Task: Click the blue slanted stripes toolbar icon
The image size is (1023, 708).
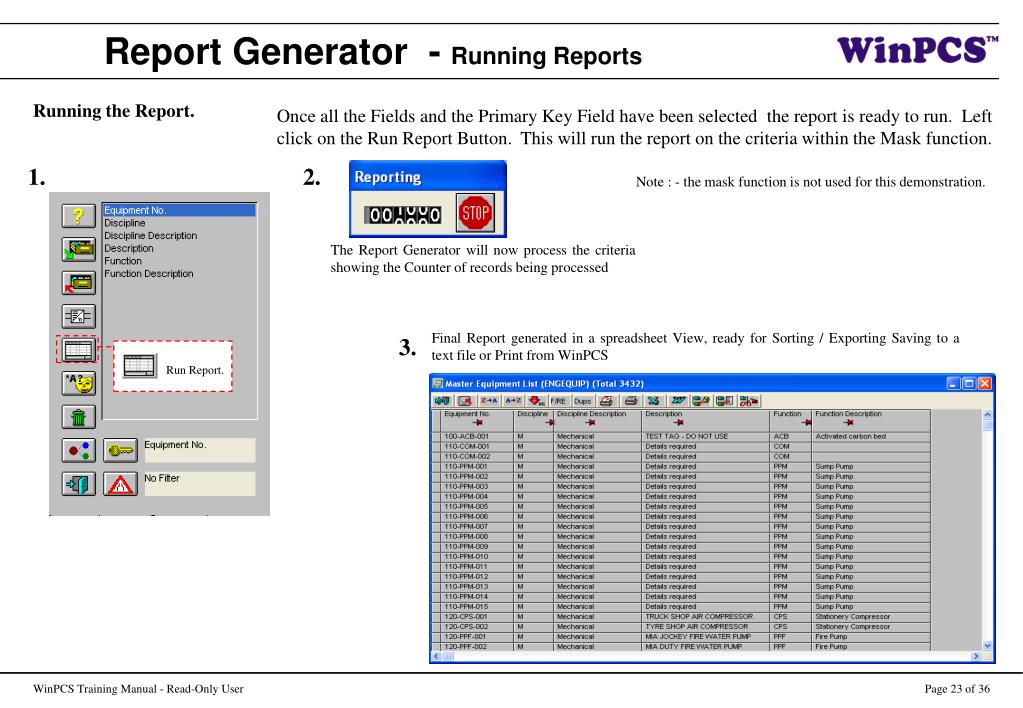Action: pyautogui.click(x=679, y=401)
